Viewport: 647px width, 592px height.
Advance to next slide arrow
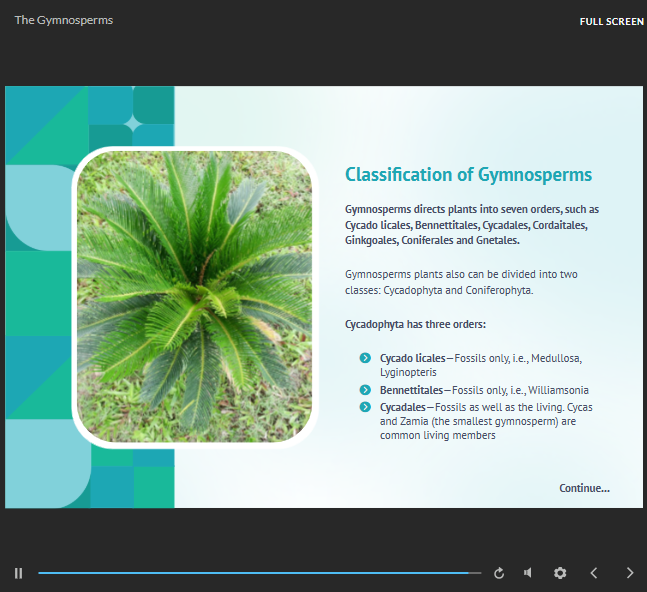pos(629,573)
